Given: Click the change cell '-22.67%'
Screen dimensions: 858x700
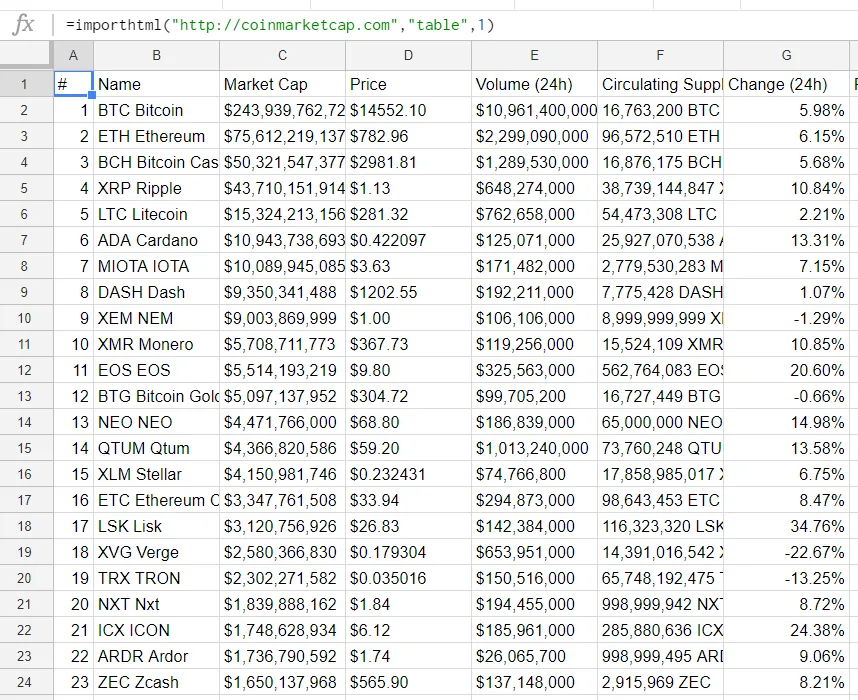Looking at the screenshot, I should tap(786, 552).
